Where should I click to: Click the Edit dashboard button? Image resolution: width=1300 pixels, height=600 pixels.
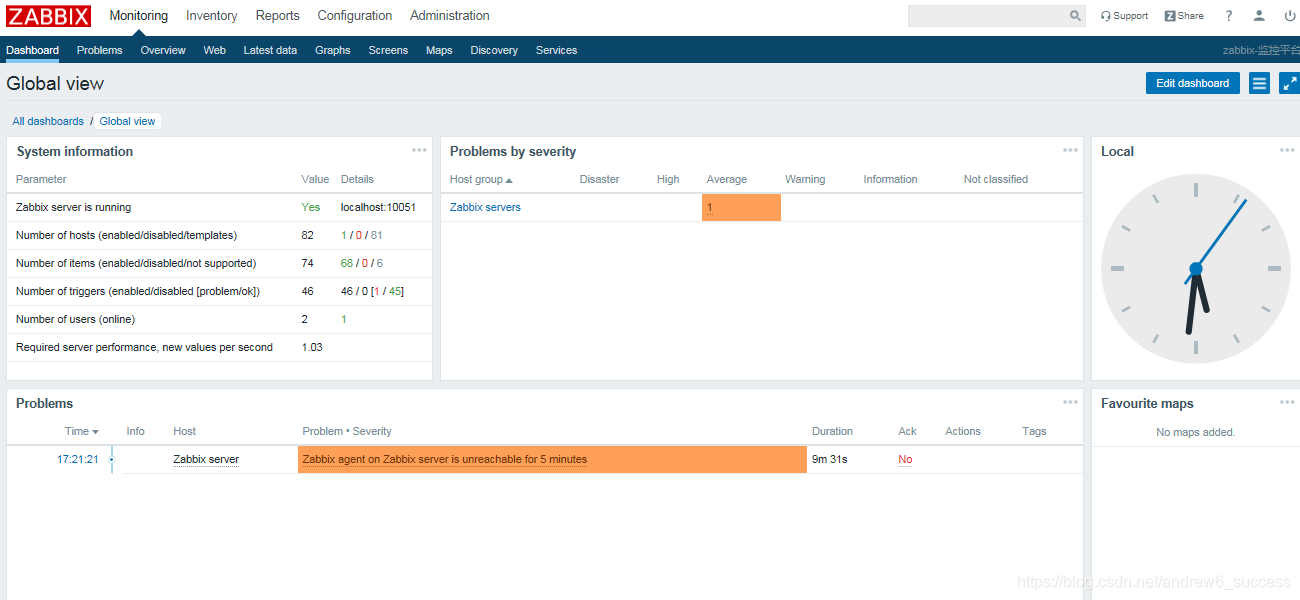click(1192, 83)
